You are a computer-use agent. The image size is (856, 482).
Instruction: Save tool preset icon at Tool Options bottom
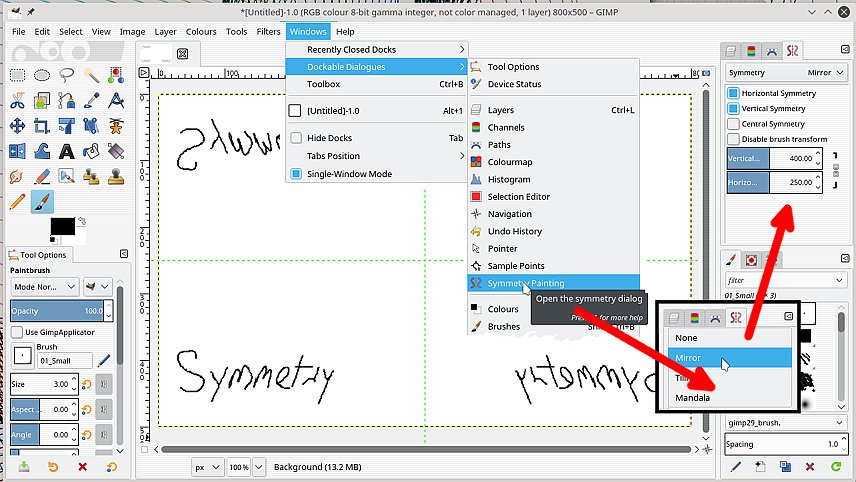(24, 467)
